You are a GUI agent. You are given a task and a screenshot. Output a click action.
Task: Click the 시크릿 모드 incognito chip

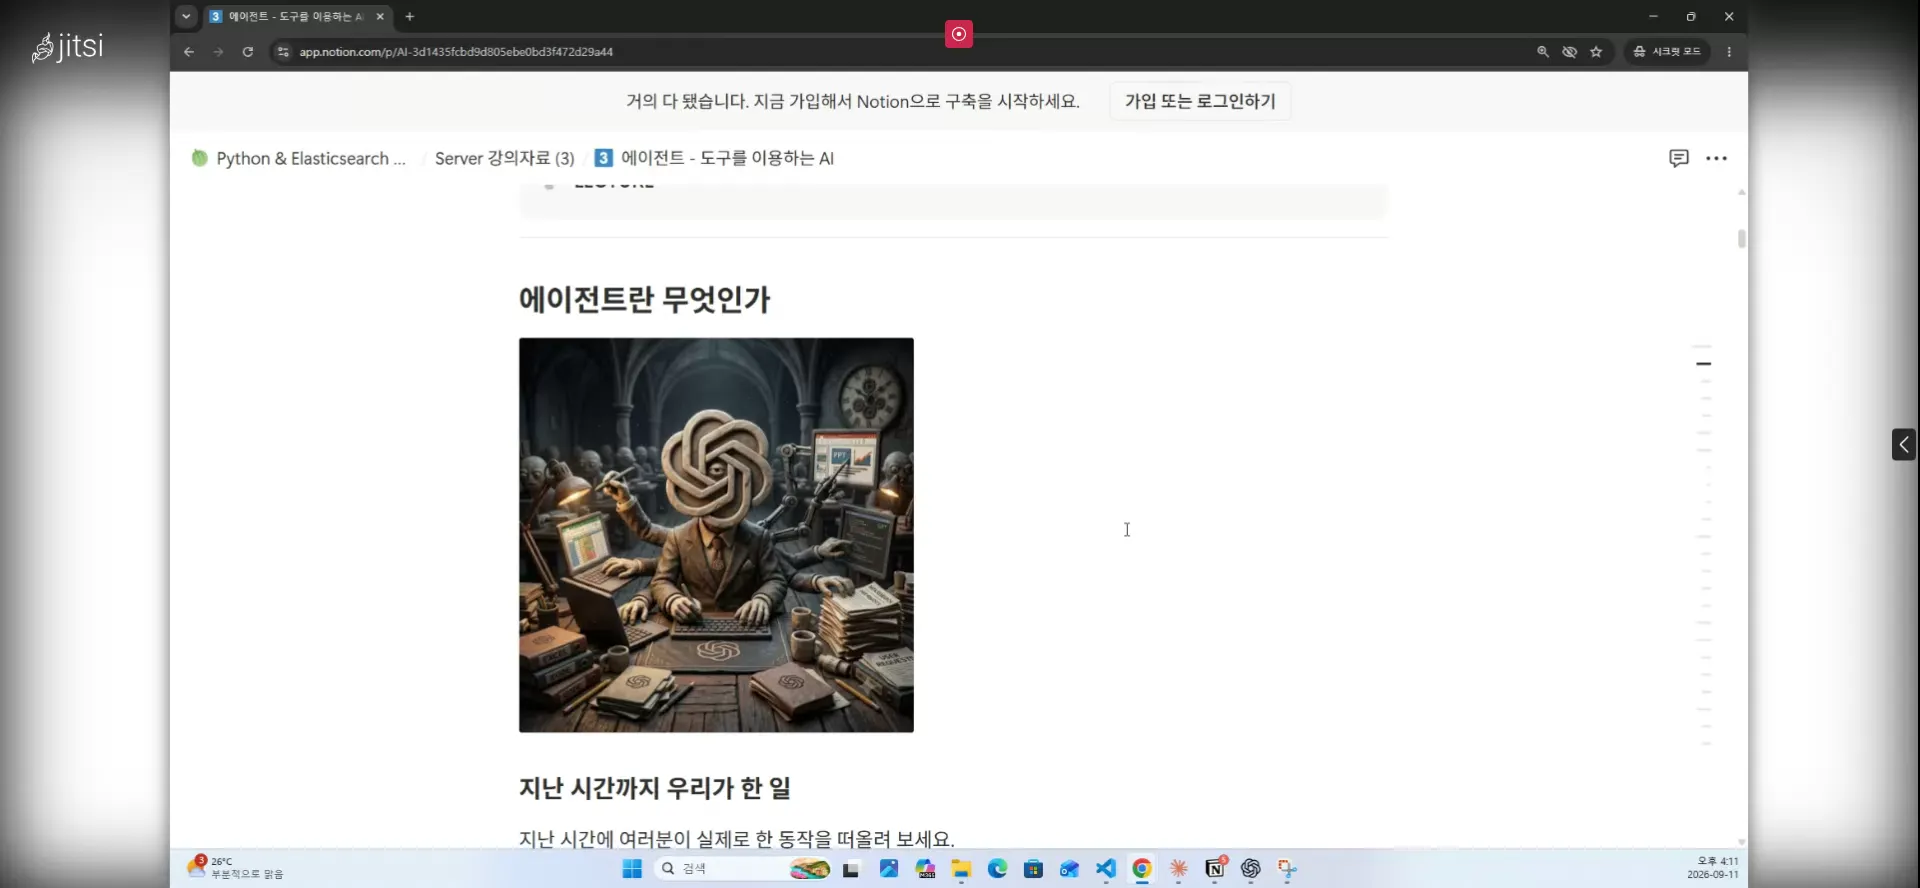pos(1666,52)
